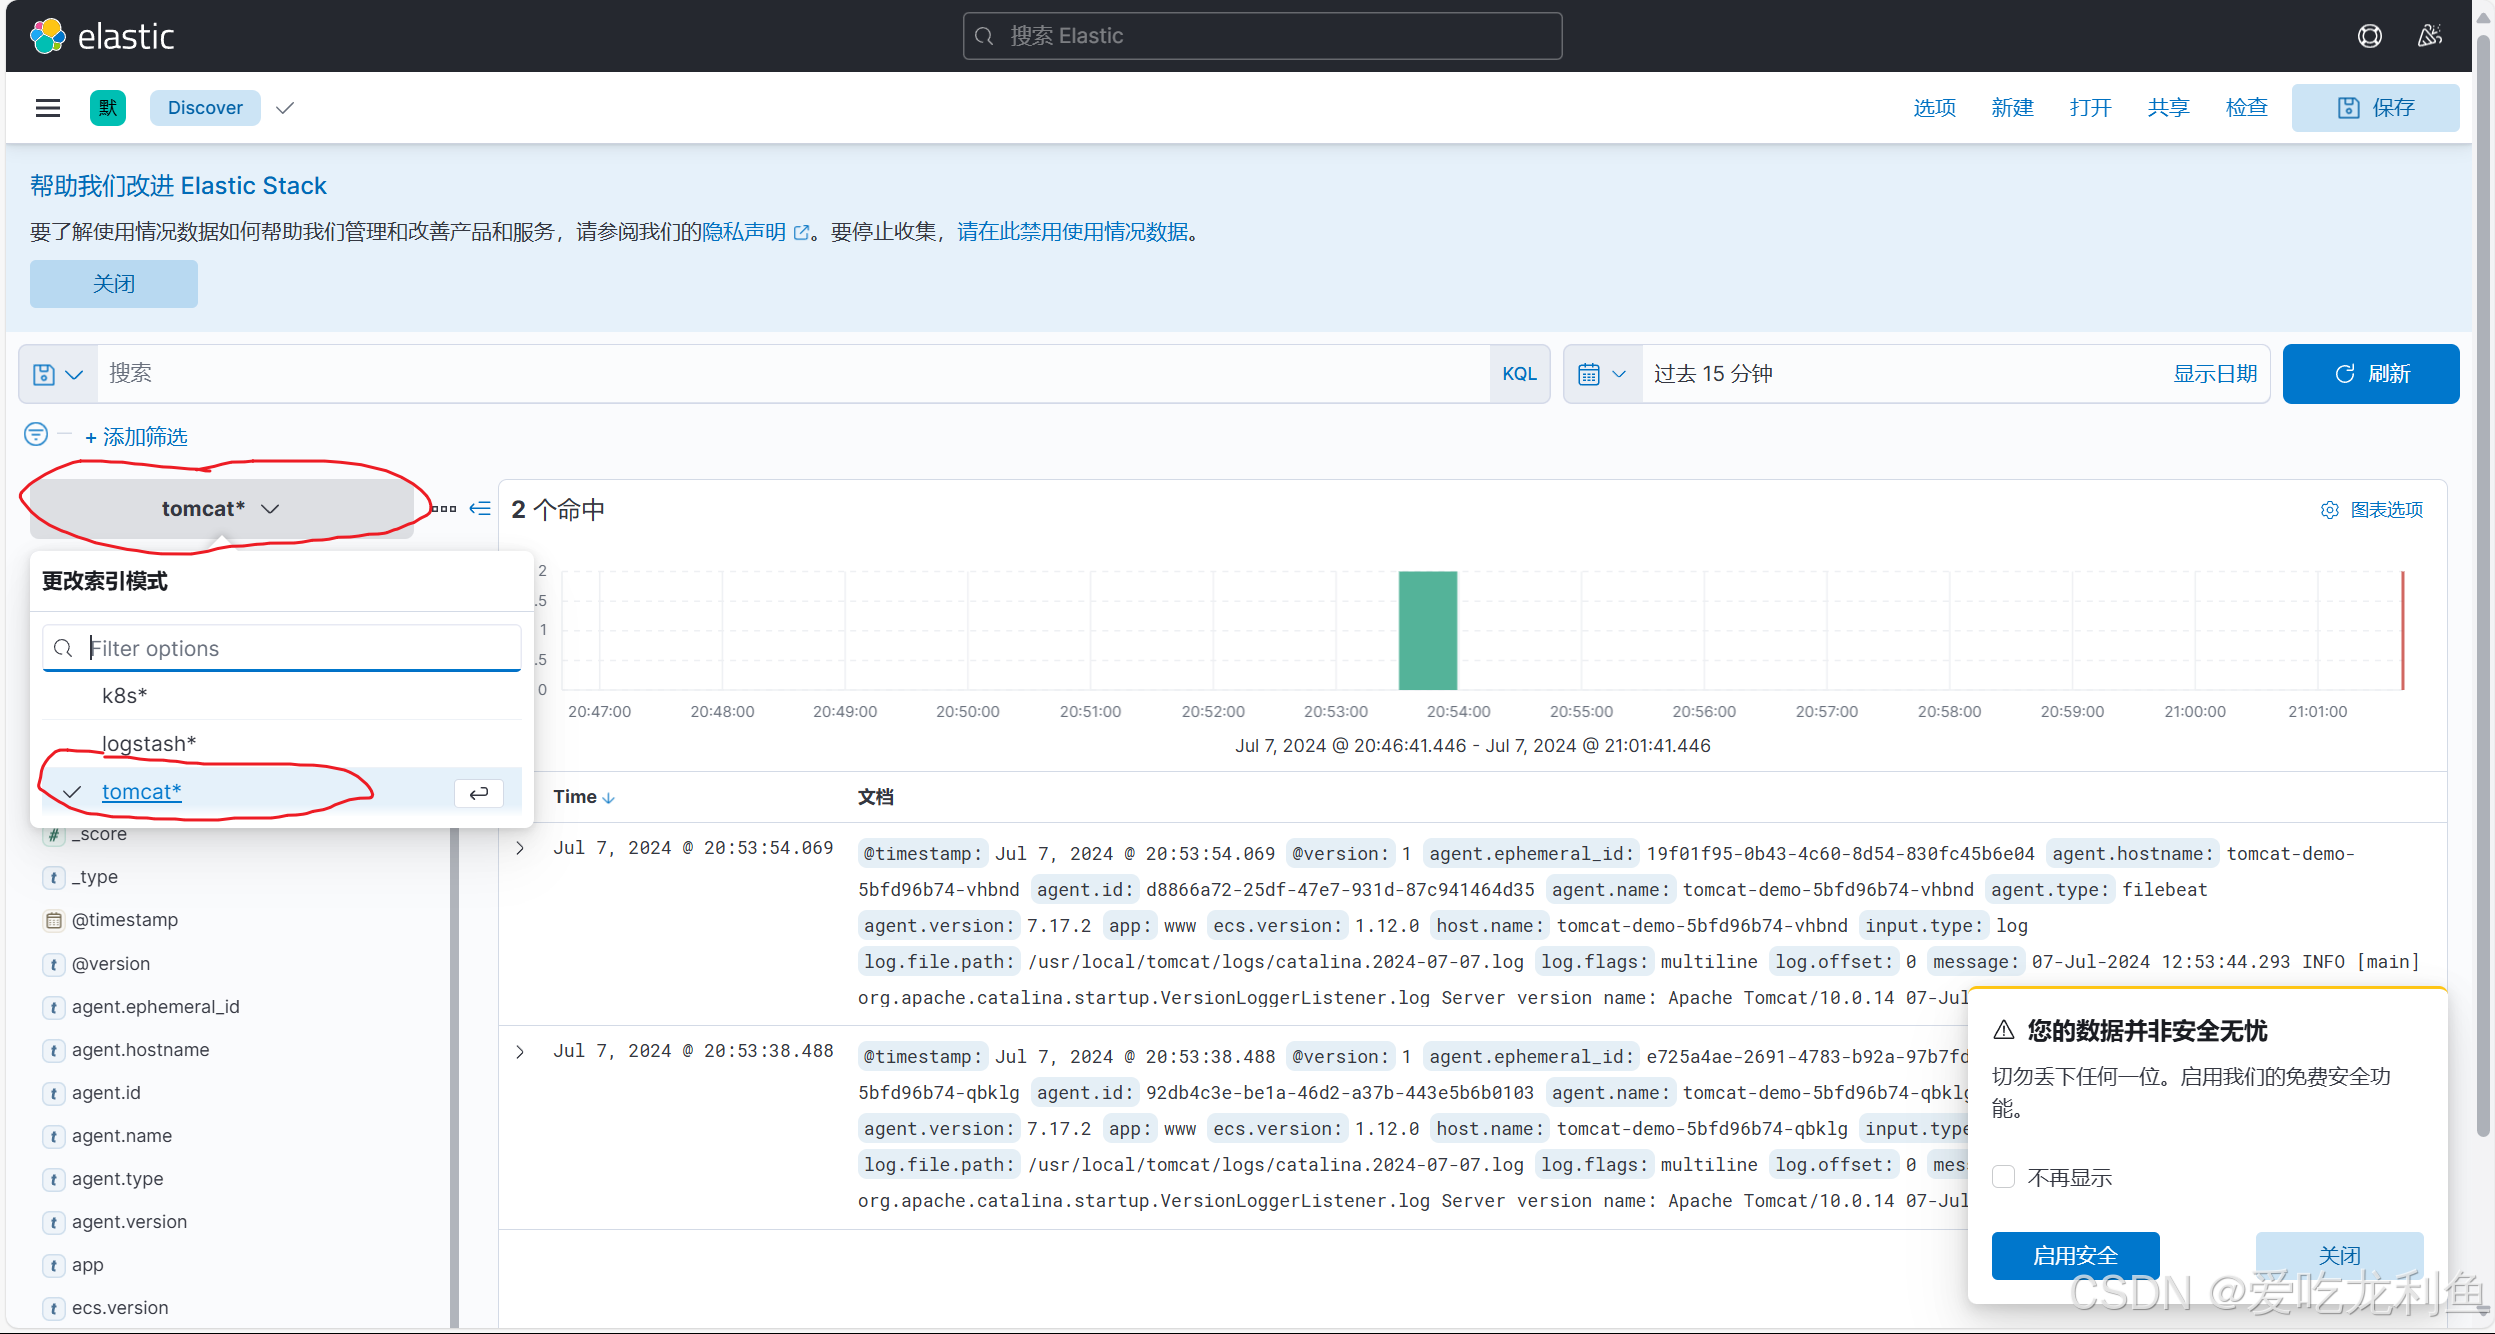Click the external link icon after 隐私声明

click(801, 233)
